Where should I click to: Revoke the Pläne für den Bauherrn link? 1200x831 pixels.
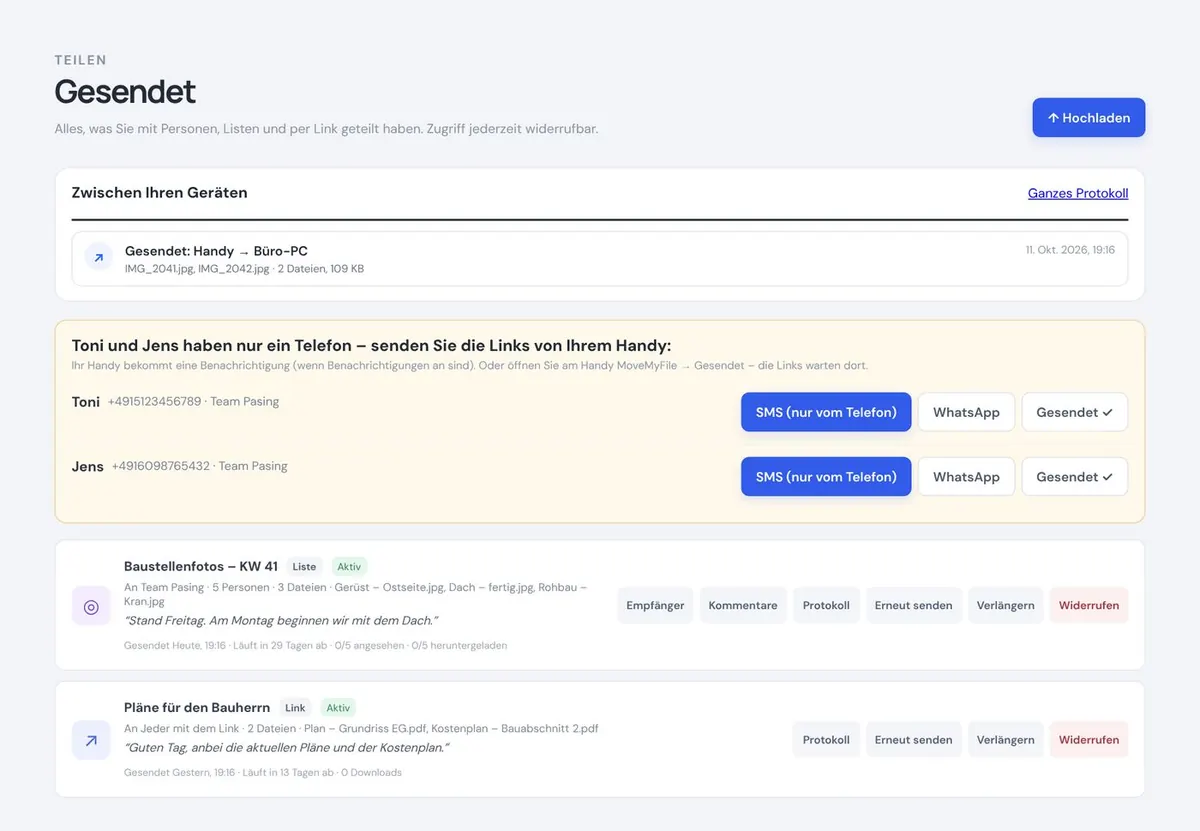1089,740
